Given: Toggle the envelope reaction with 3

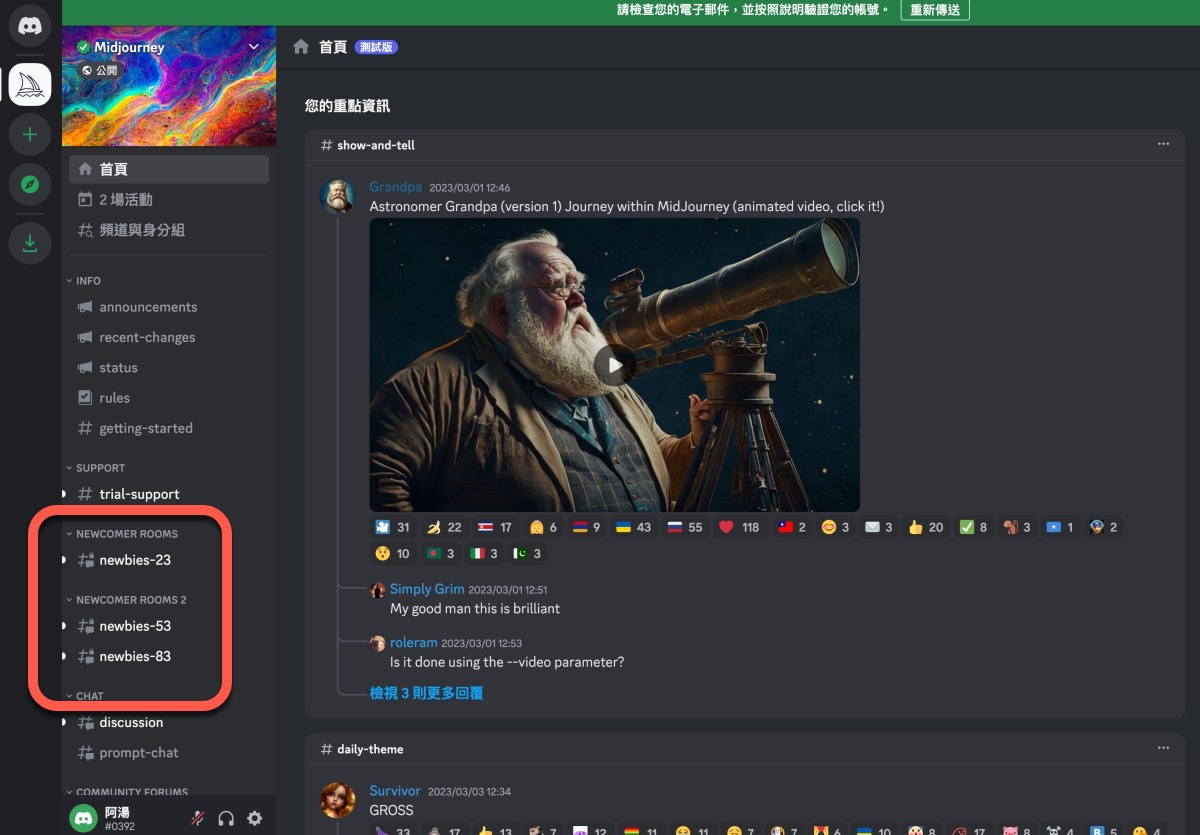Looking at the screenshot, I should [877, 527].
